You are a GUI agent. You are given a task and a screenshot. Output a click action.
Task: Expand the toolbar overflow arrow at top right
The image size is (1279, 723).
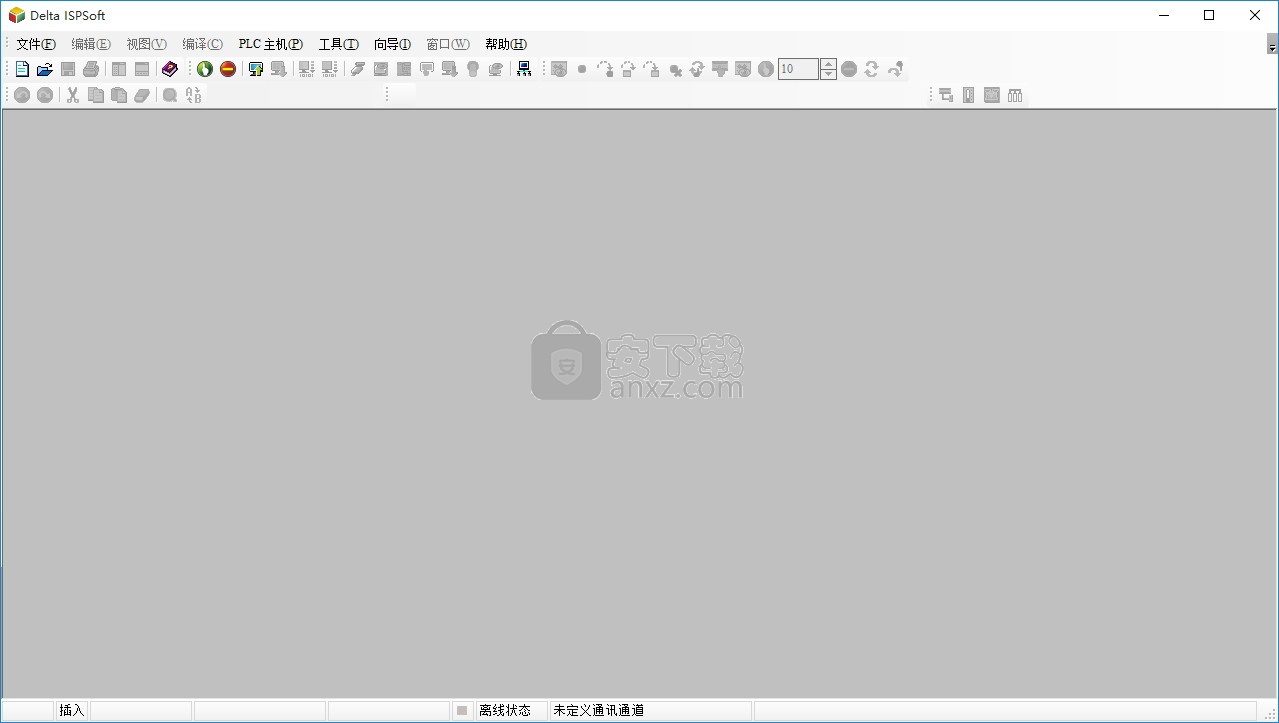pos(1272,45)
